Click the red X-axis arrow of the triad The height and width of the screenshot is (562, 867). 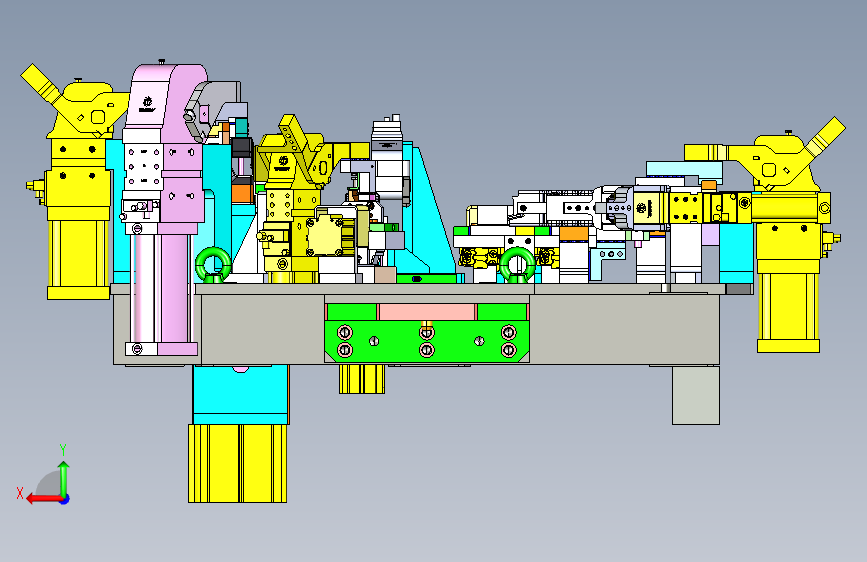[x=44, y=499]
